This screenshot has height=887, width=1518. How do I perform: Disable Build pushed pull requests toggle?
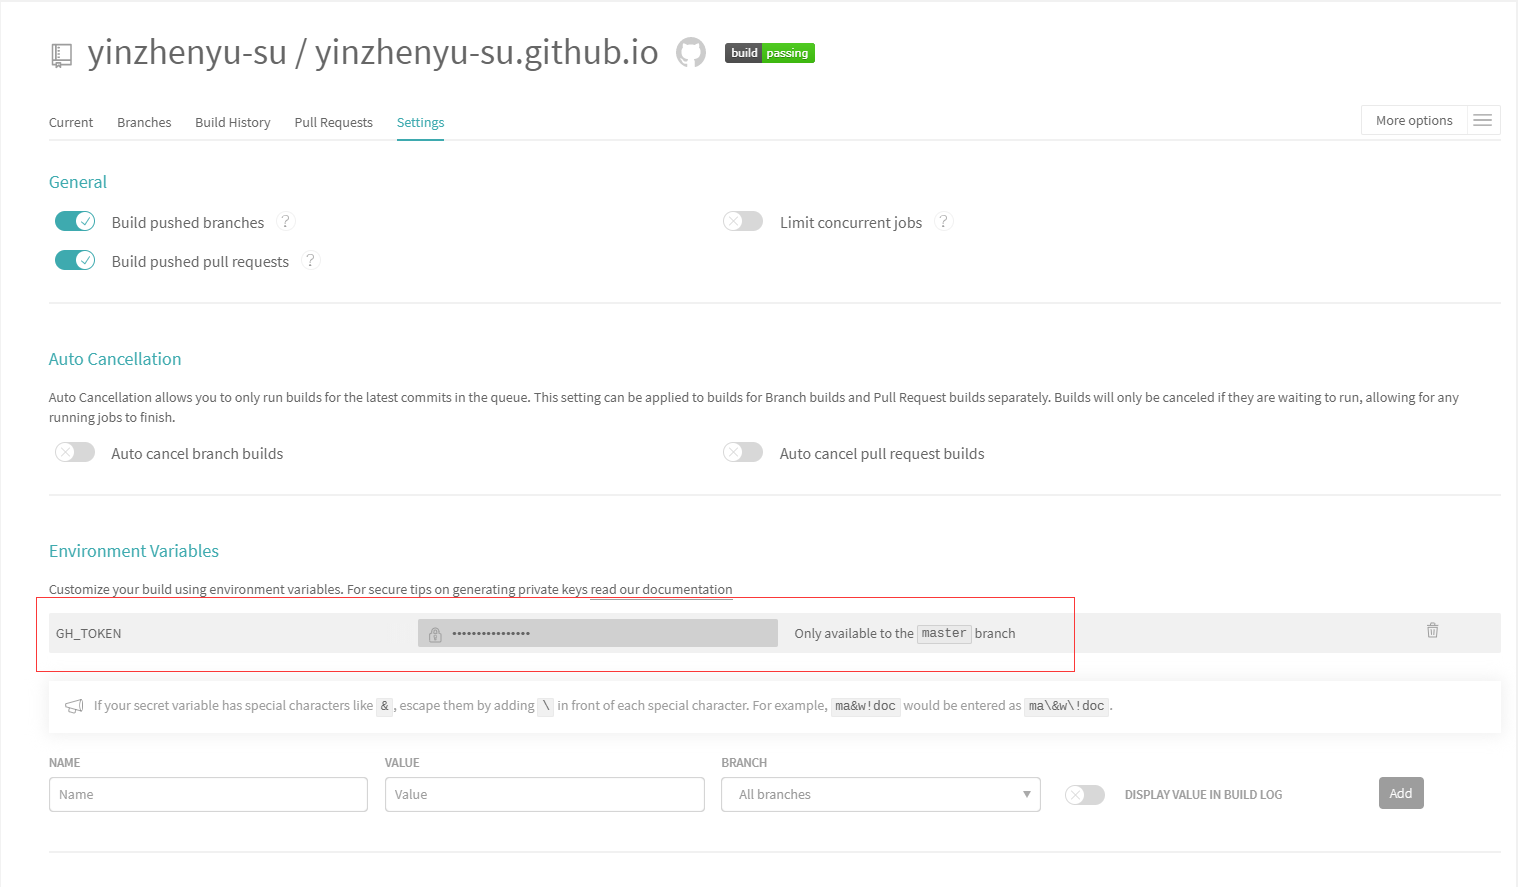tap(75, 260)
